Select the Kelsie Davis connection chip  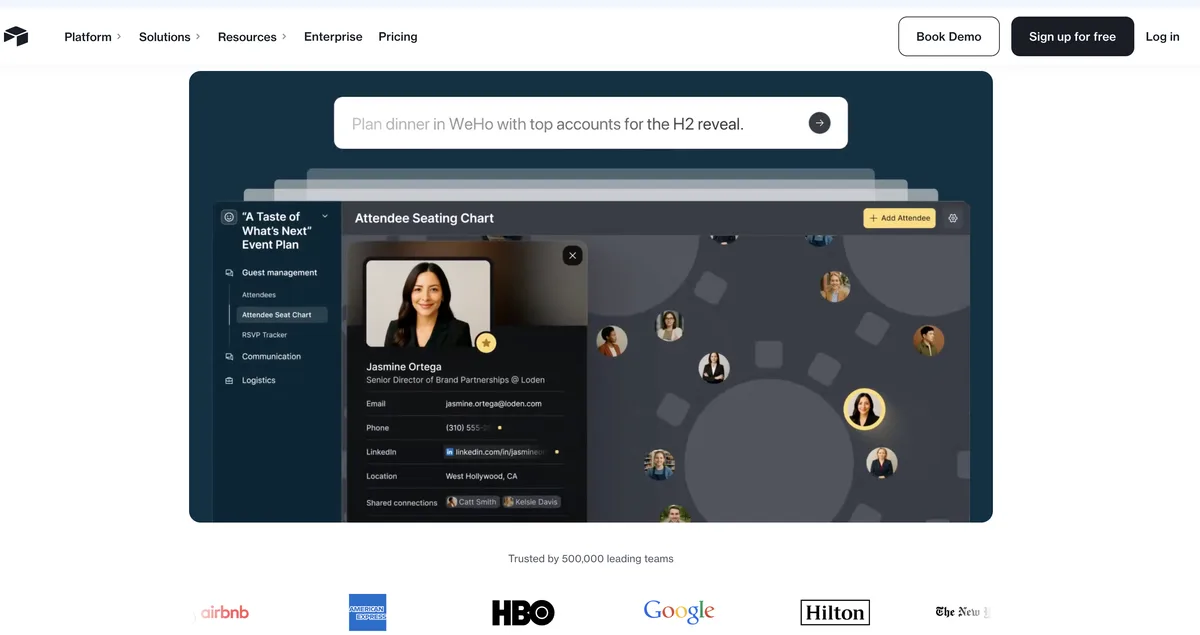coord(531,502)
